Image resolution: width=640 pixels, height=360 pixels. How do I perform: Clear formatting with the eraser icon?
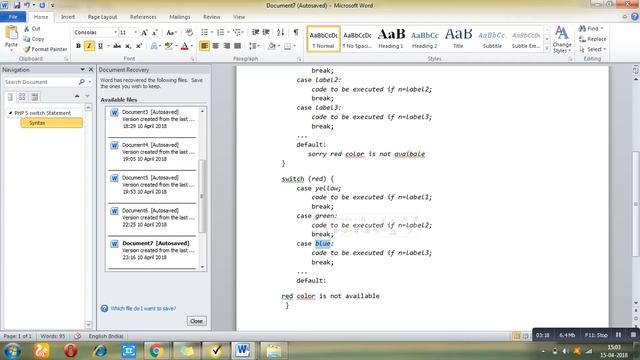[x=189, y=33]
